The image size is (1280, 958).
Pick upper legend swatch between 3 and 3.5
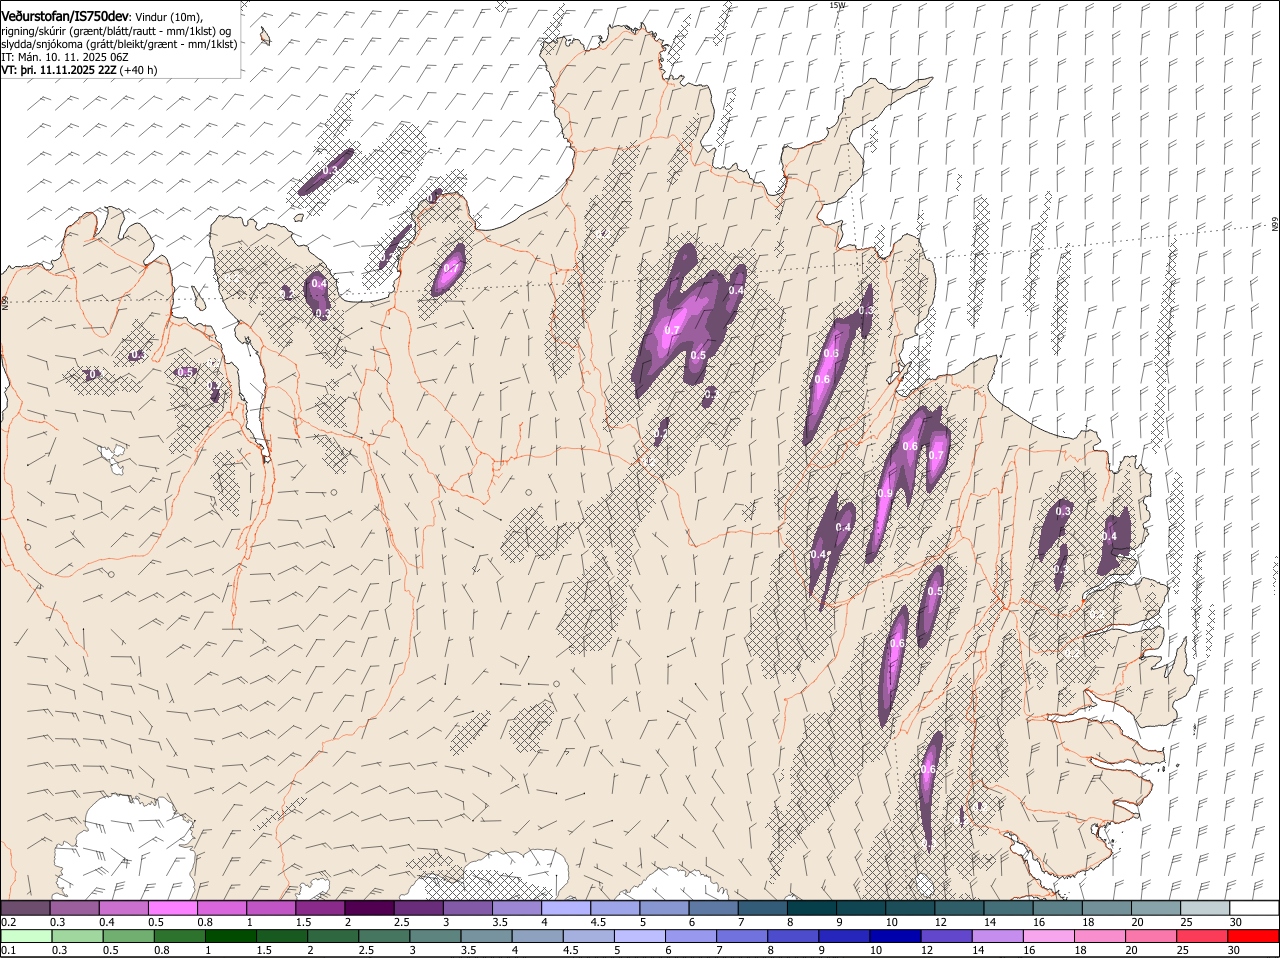pyautogui.click(x=467, y=908)
